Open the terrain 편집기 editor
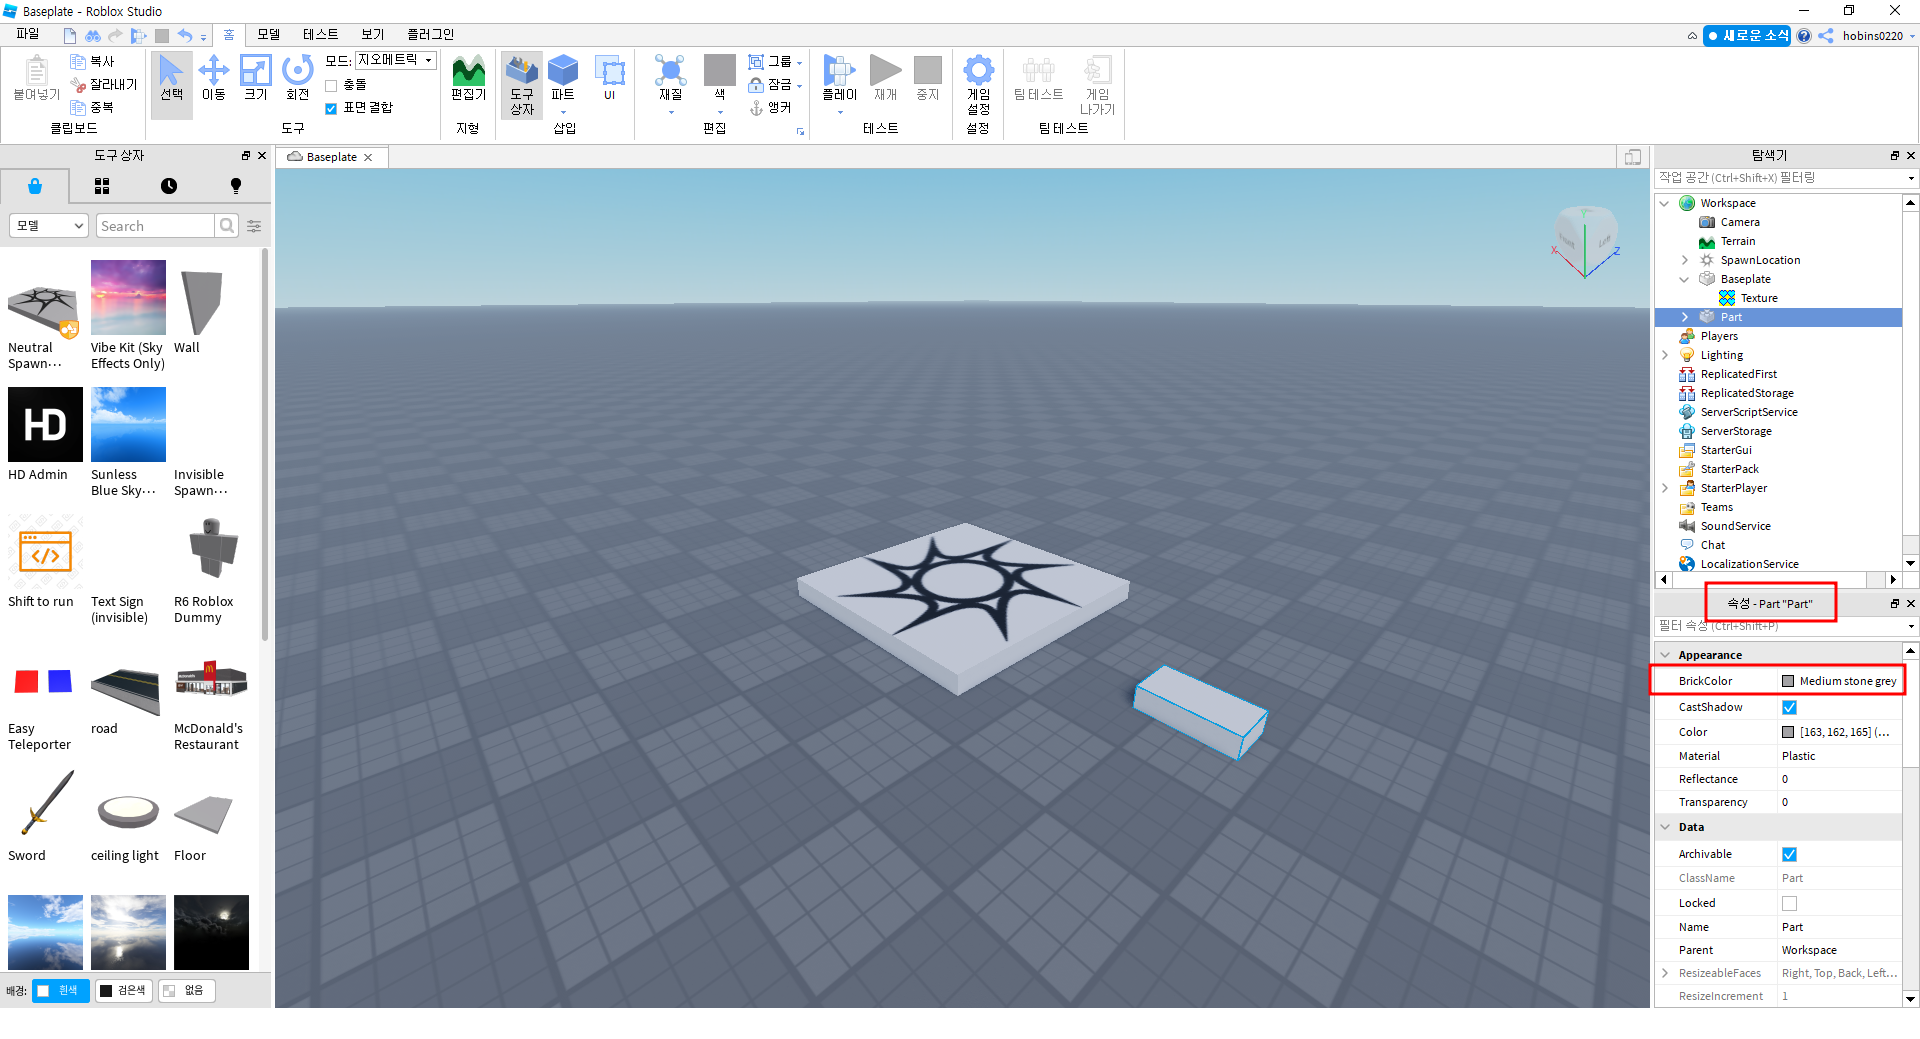 coord(468,80)
